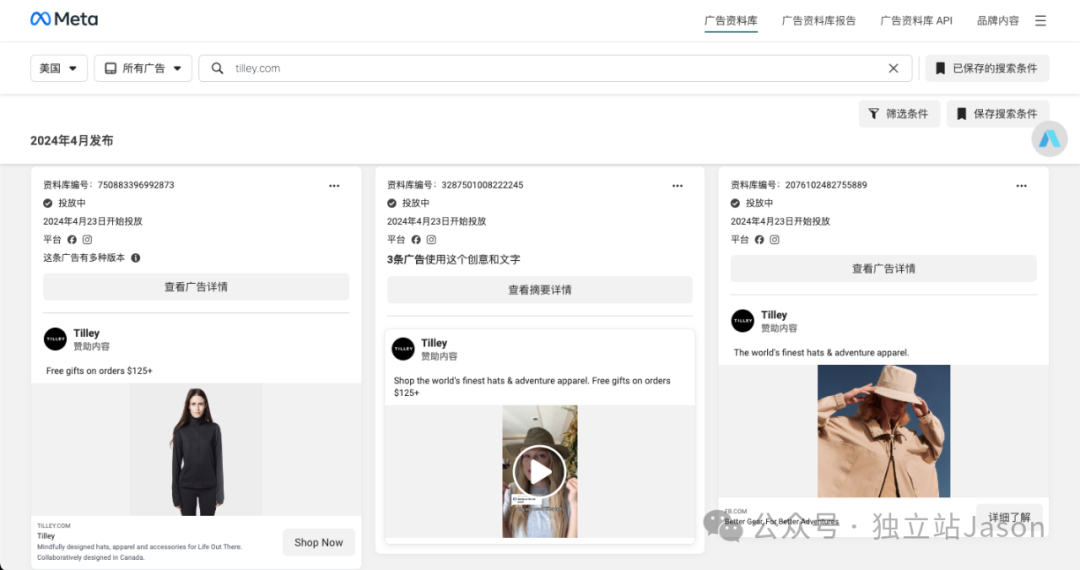Open Tilley page name in third ad card
This screenshot has height=570, width=1080.
tap(773, 315)
